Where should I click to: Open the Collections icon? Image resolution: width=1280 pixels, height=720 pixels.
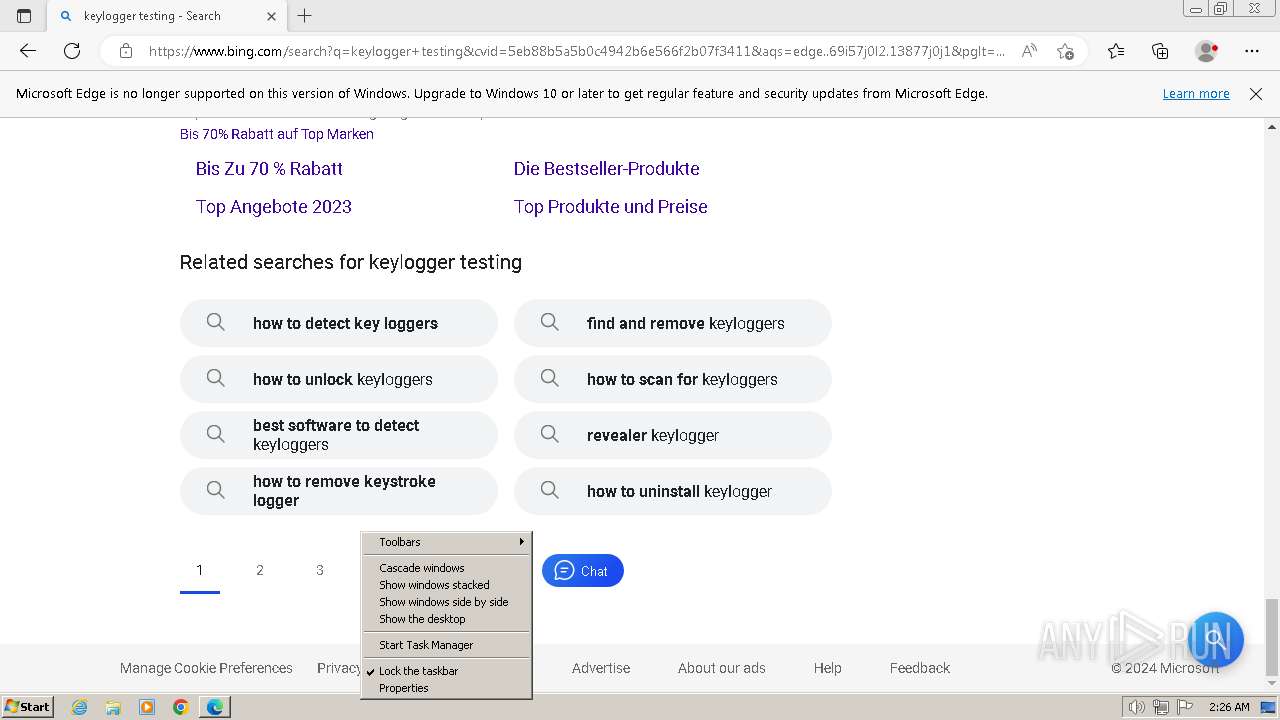point(1160,51)
